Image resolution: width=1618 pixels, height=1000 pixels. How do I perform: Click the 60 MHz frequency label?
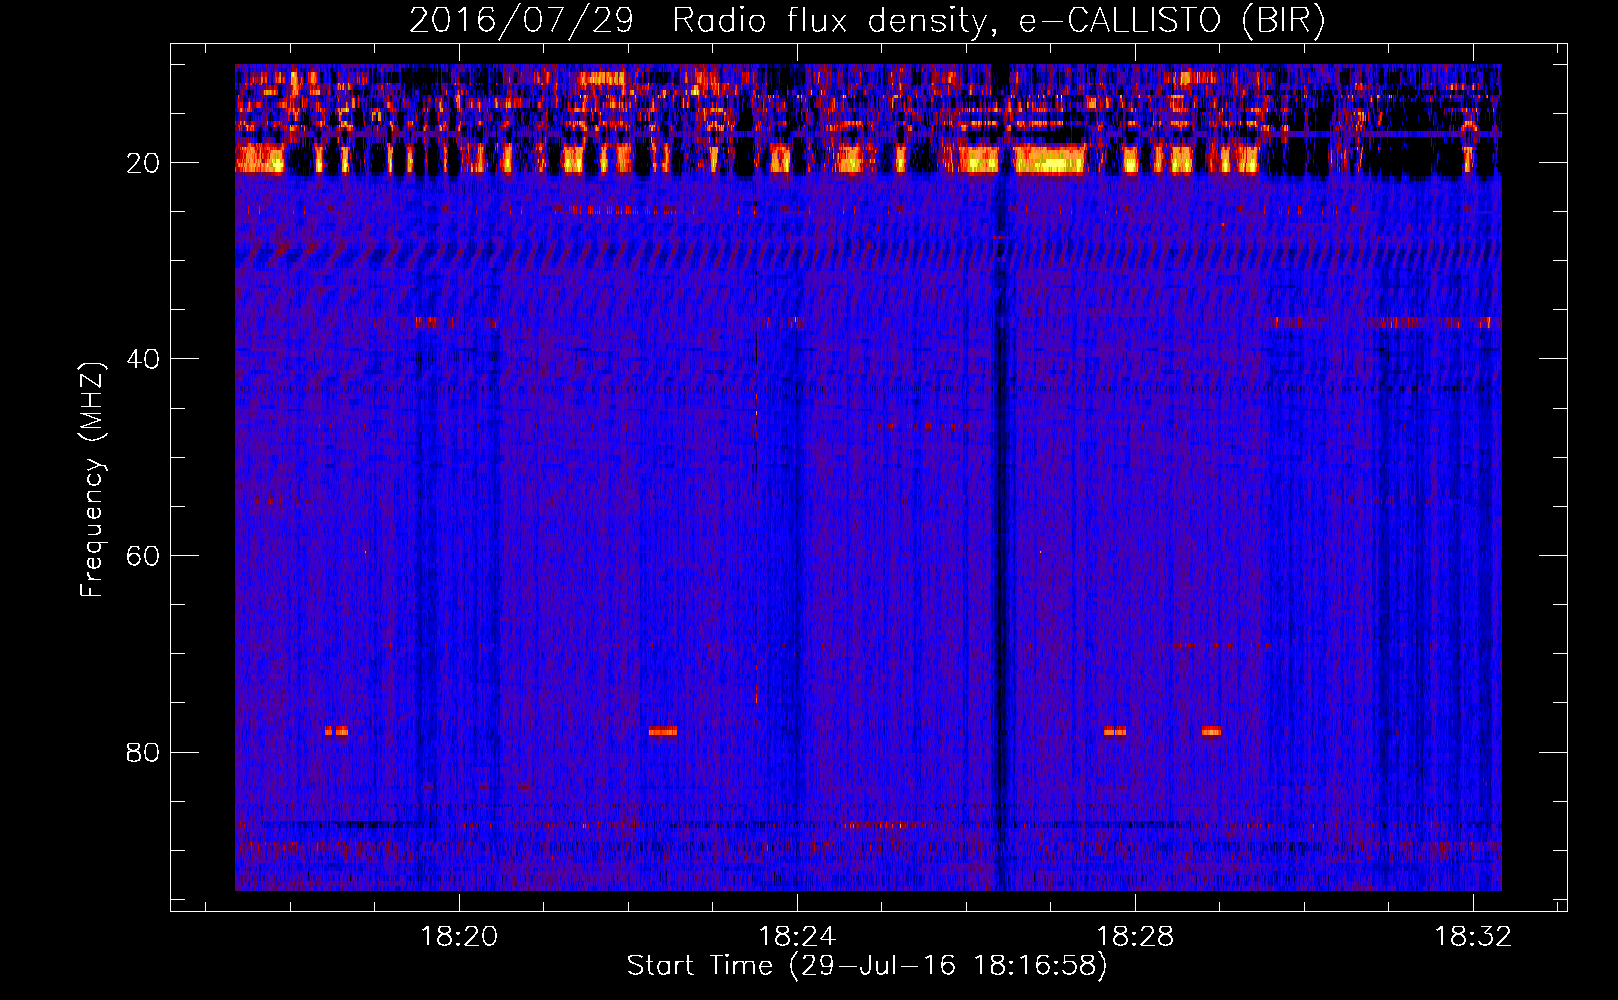(143, 556)
